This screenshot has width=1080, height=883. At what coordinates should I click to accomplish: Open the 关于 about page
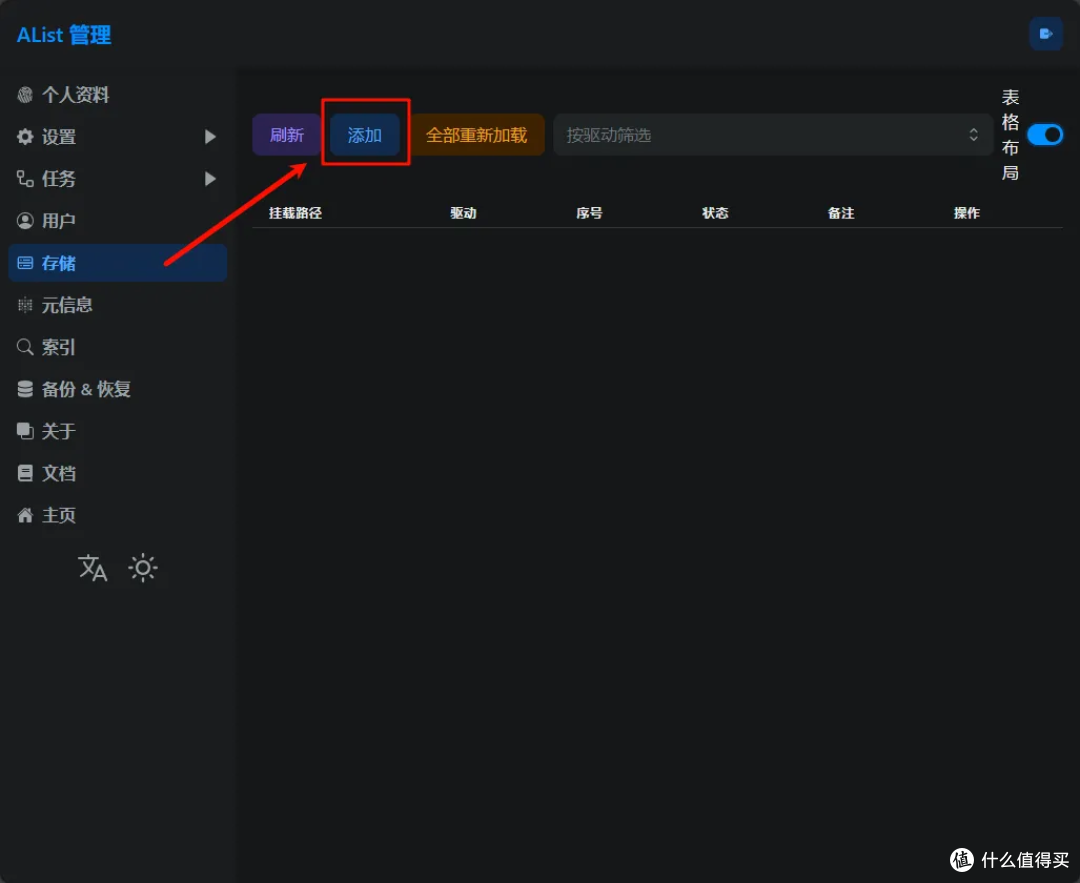point(118,431)
